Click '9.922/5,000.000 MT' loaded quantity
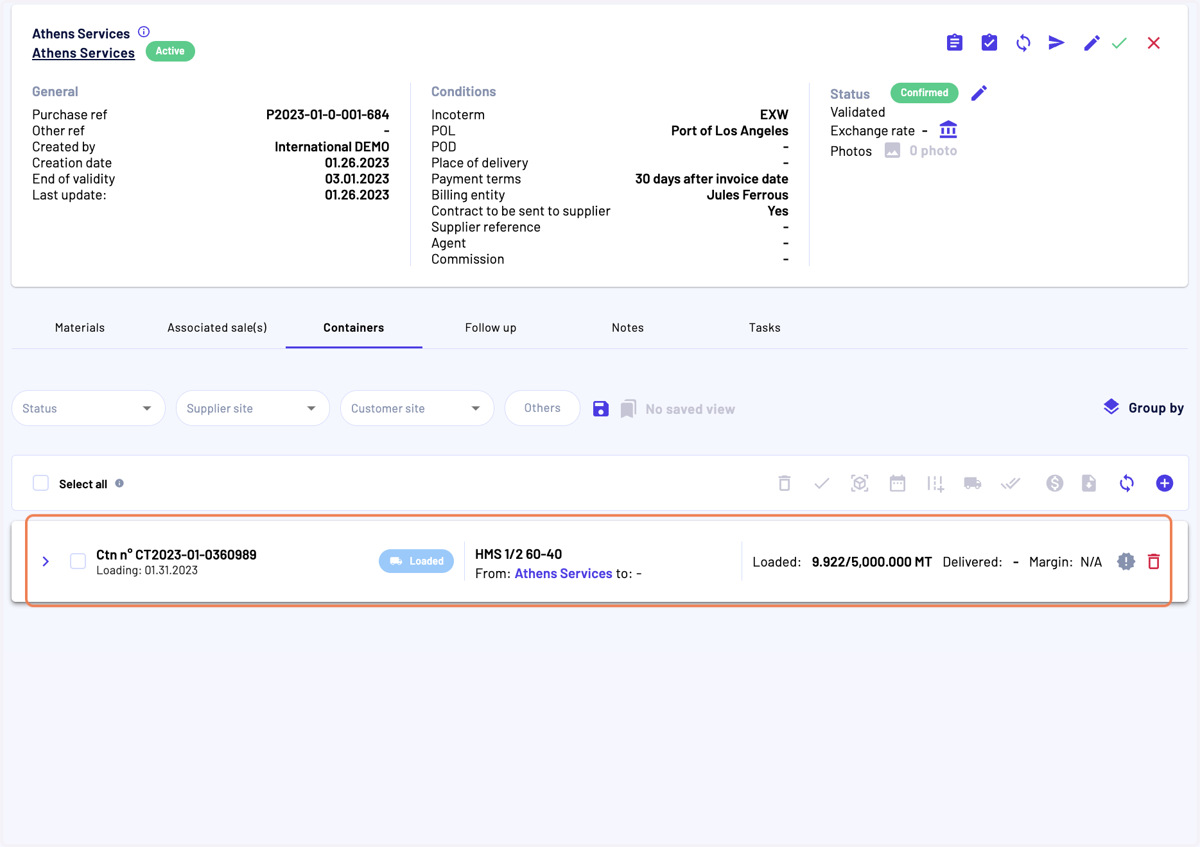The height and width of the screenshot is (847, 1200). point(872,561)
